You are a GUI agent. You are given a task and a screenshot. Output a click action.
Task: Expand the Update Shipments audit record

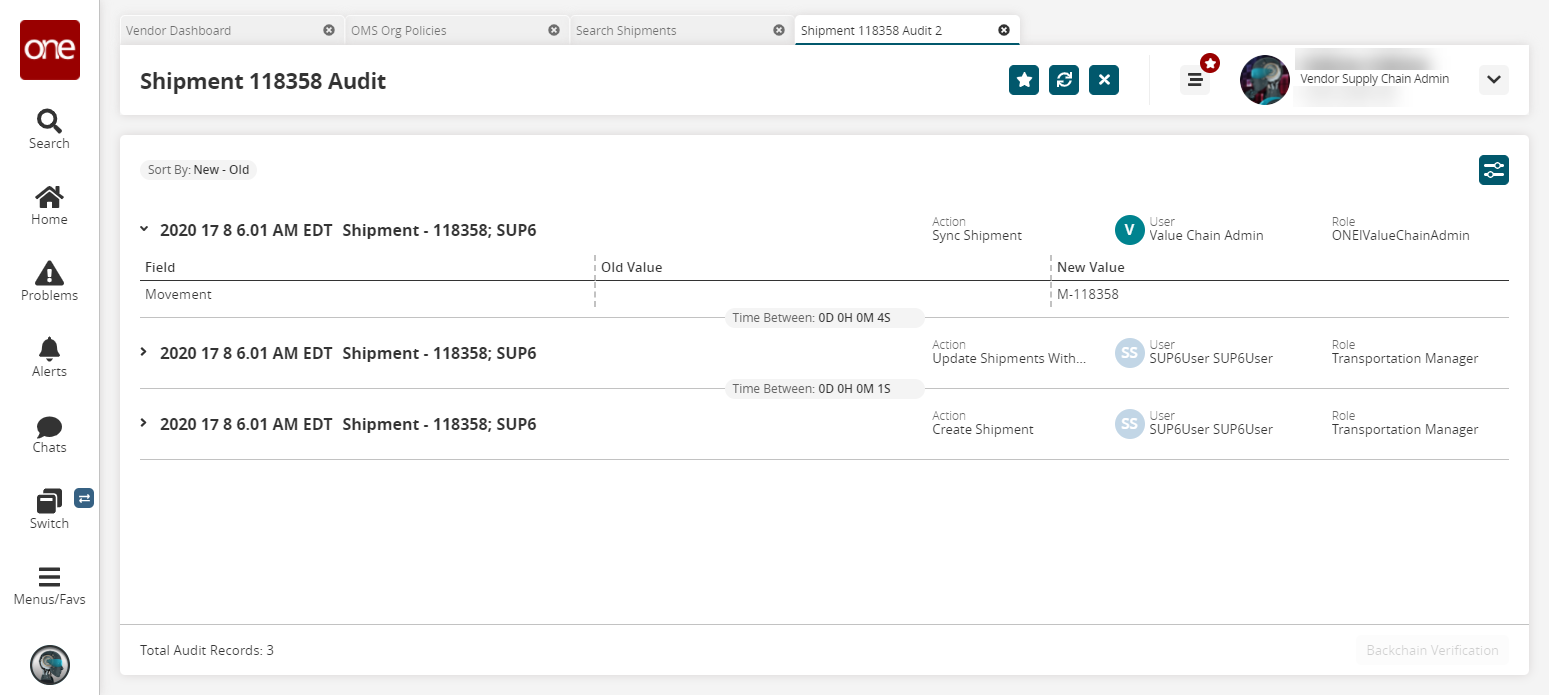[x=144, y=353]
